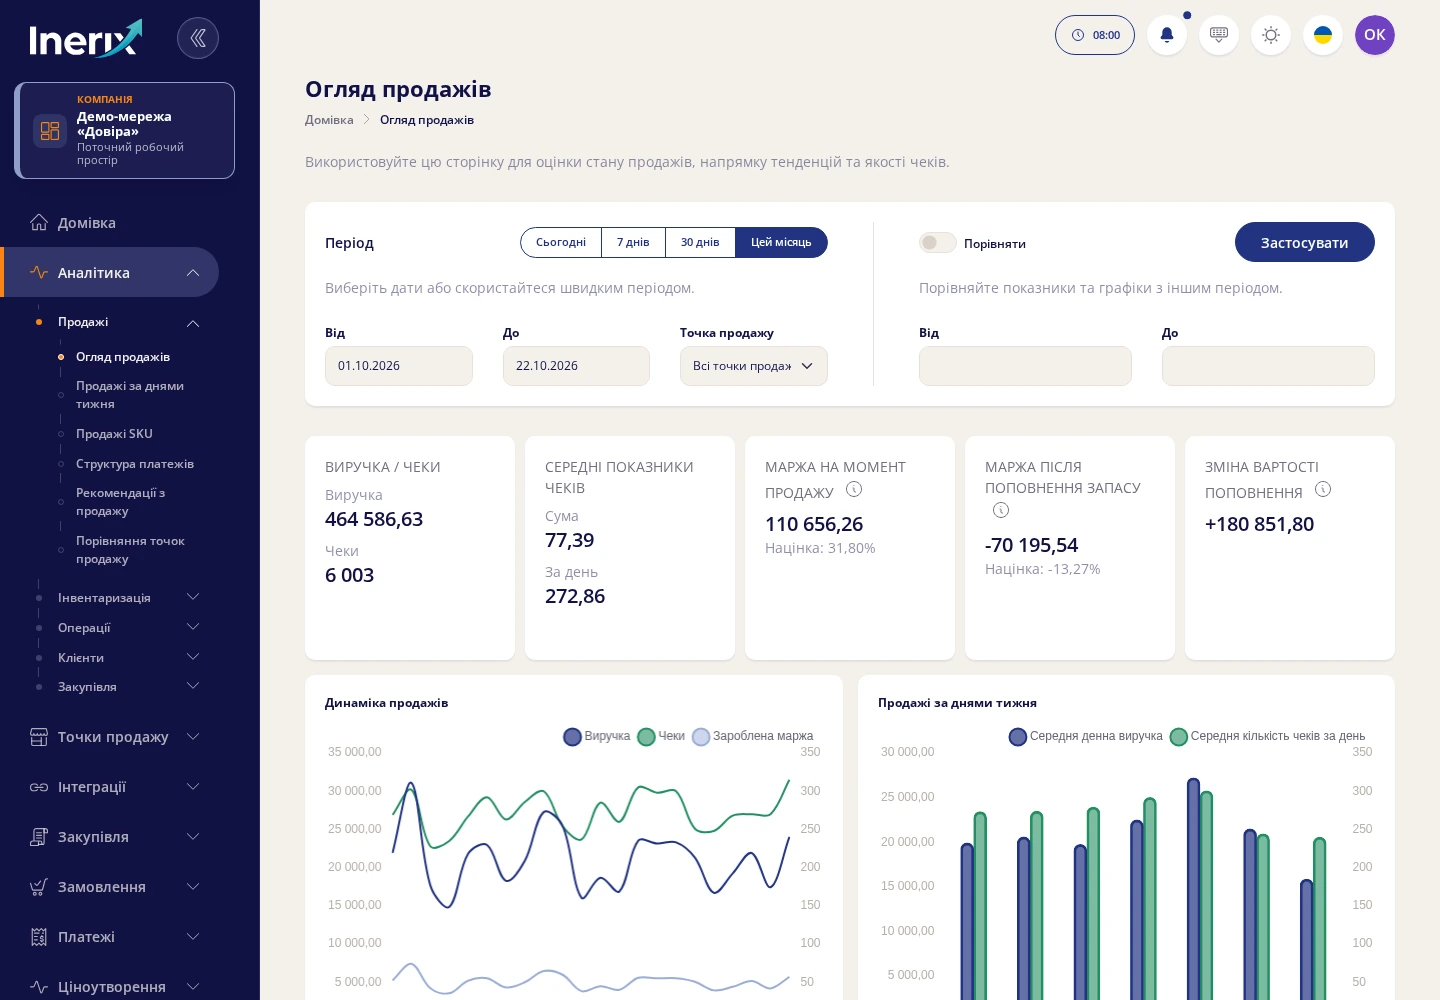Image resolution: width=1440 pixels, height=1000 pixels.
Task: Collapse the sidebar with the double-chevron button
Action: click(x=198, y=38)
